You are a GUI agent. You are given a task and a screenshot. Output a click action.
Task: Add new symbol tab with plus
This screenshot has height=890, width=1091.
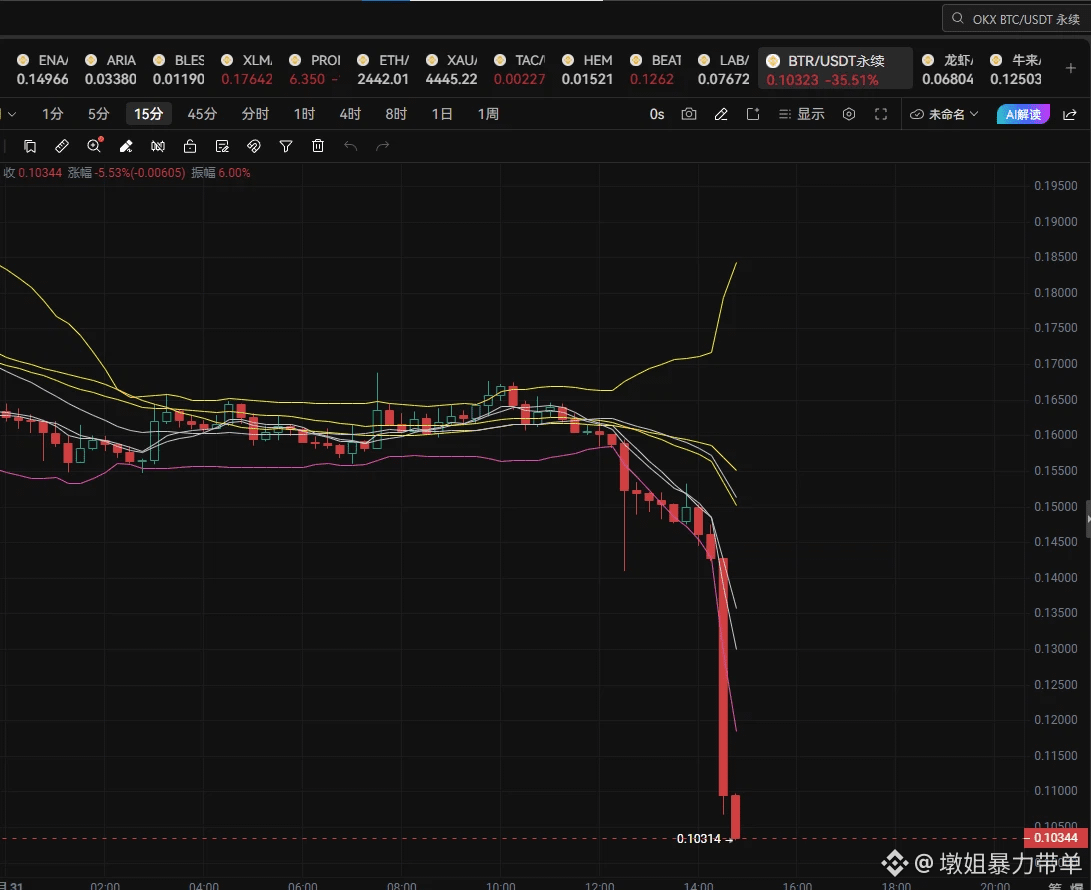pos(1071,68)
